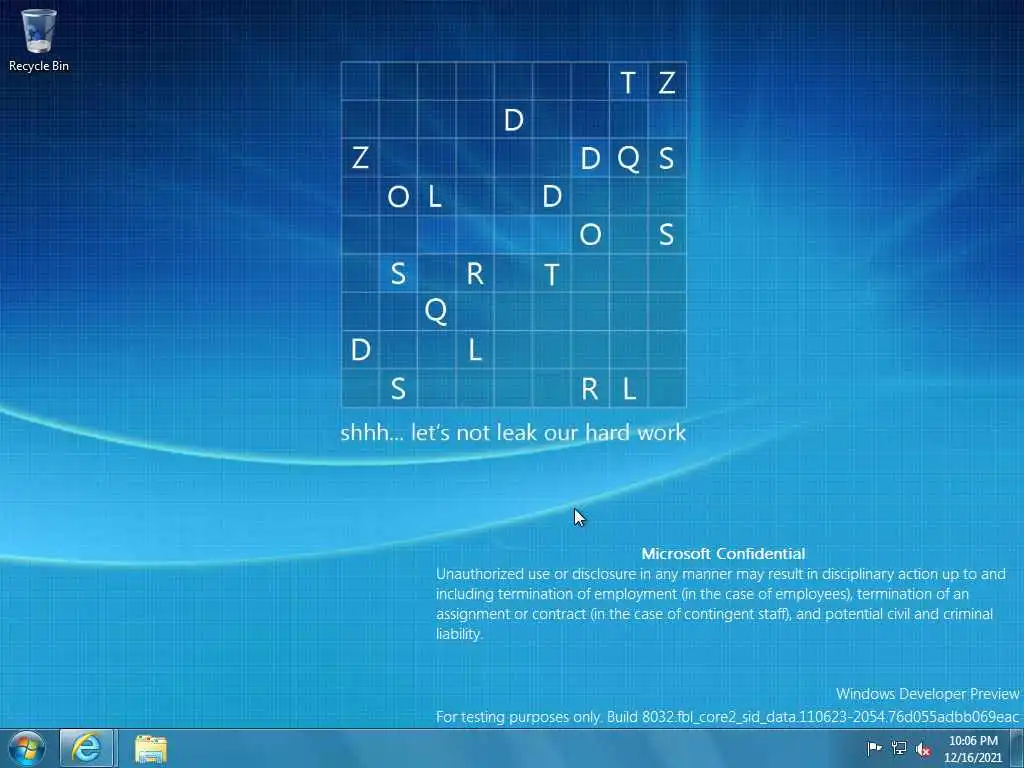Launch Internet Explorer from the taskbar
The image size is (1024, 768).
point(87,748)
